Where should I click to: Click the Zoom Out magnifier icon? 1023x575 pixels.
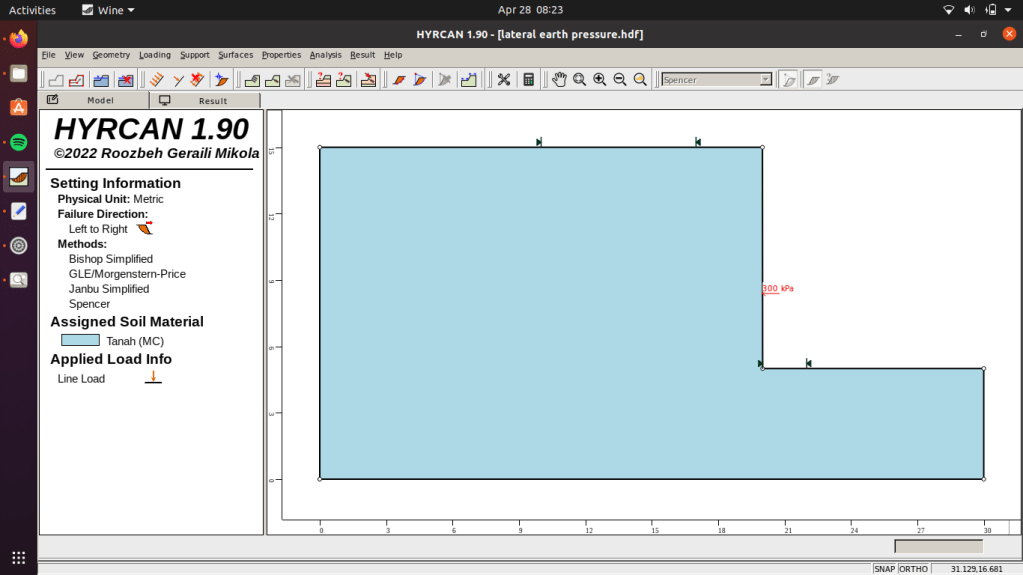tap(620, 80)
